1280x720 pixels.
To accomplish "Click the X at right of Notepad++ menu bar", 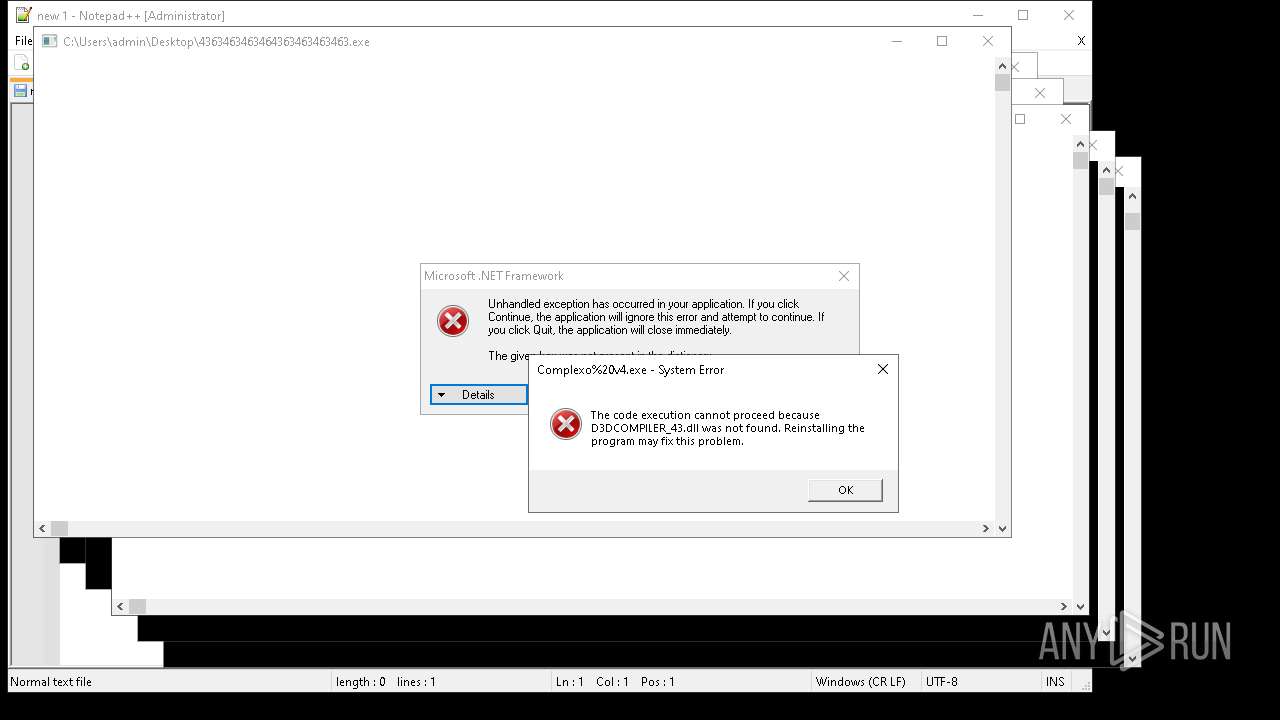I will pos(1081,41).
